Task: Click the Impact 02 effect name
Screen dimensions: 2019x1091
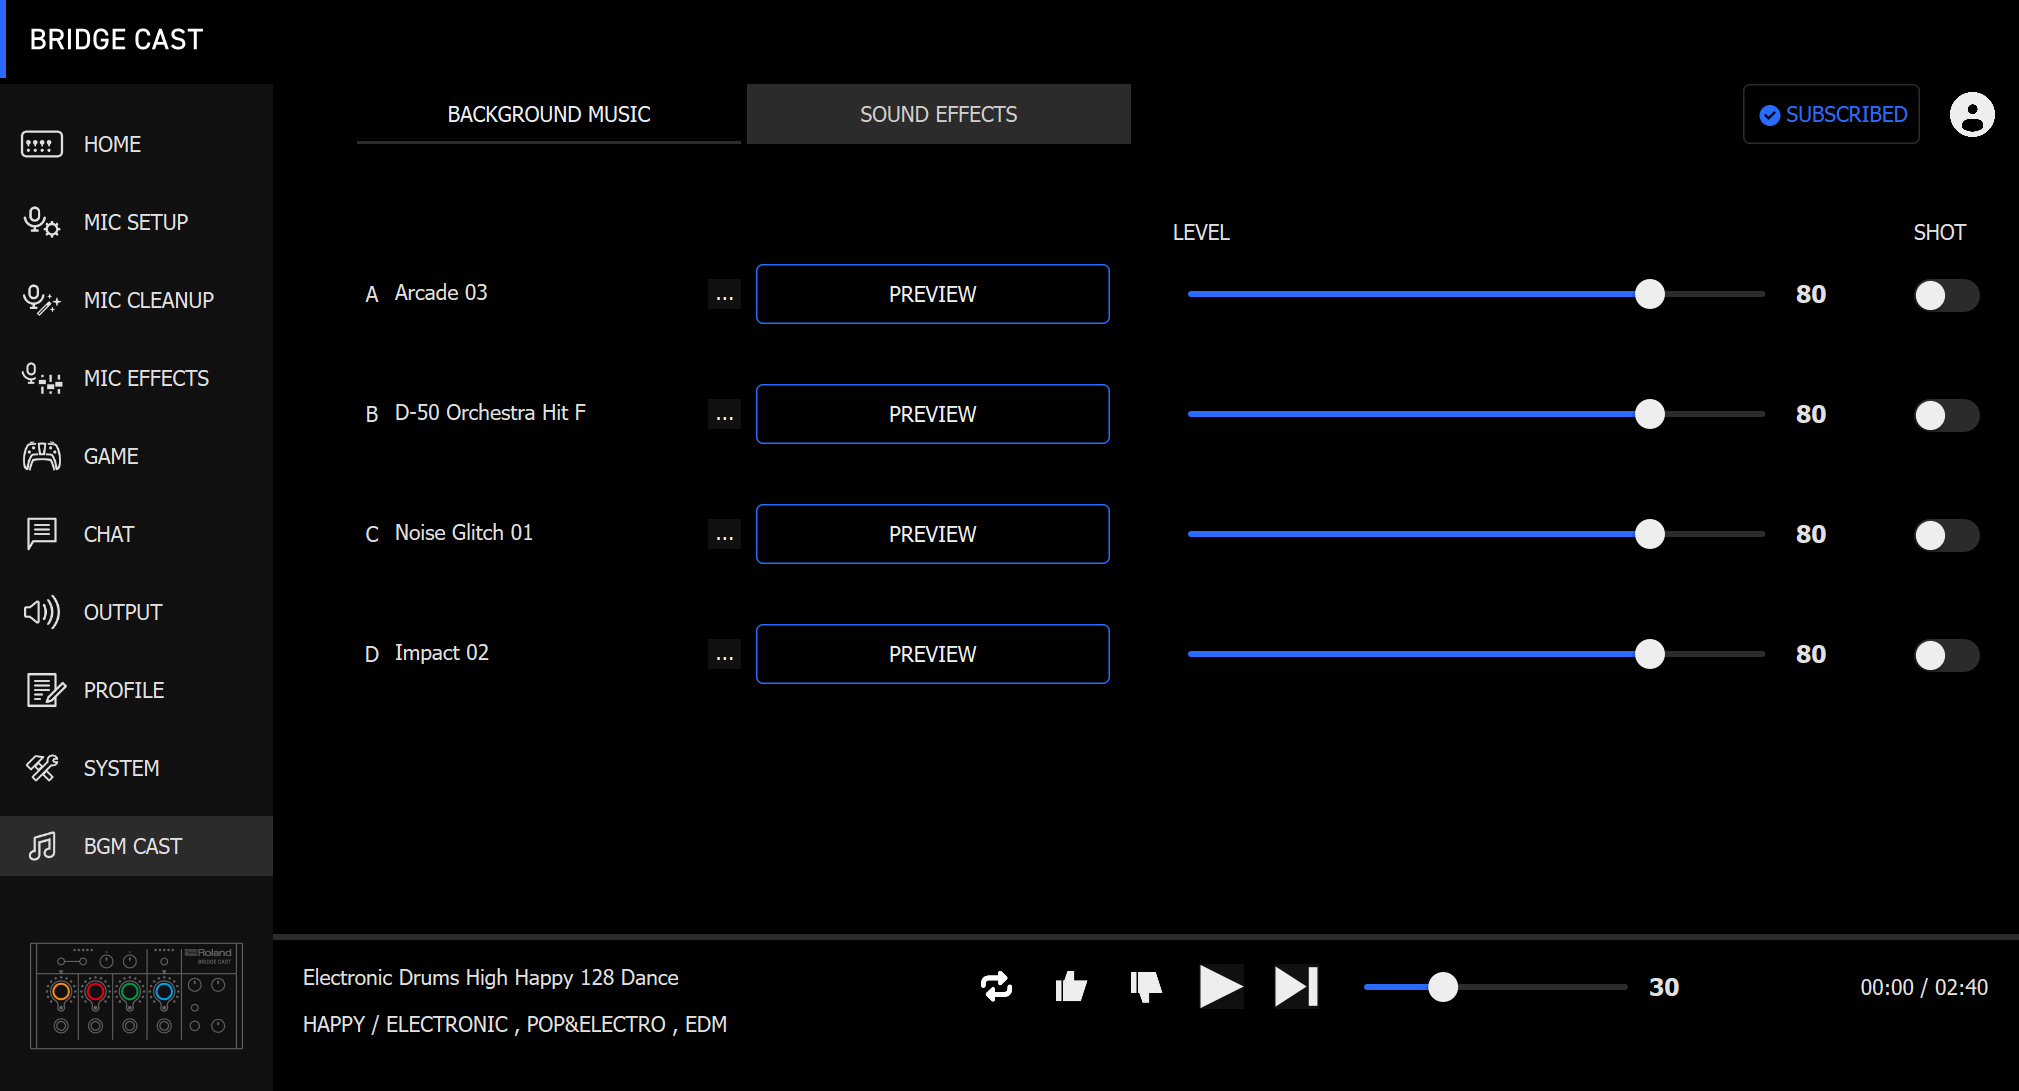Action: click(x=442, y=652)
